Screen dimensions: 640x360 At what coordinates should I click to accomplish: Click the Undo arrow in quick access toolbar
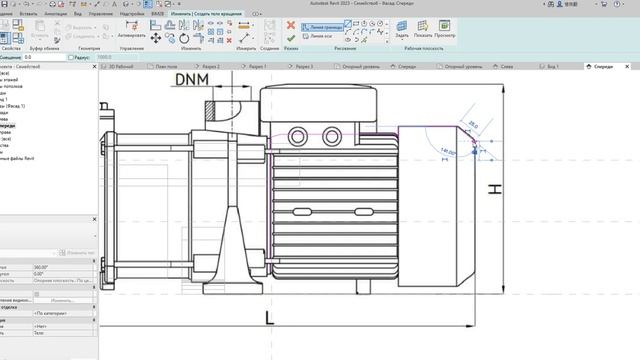(x=26, y=4)
